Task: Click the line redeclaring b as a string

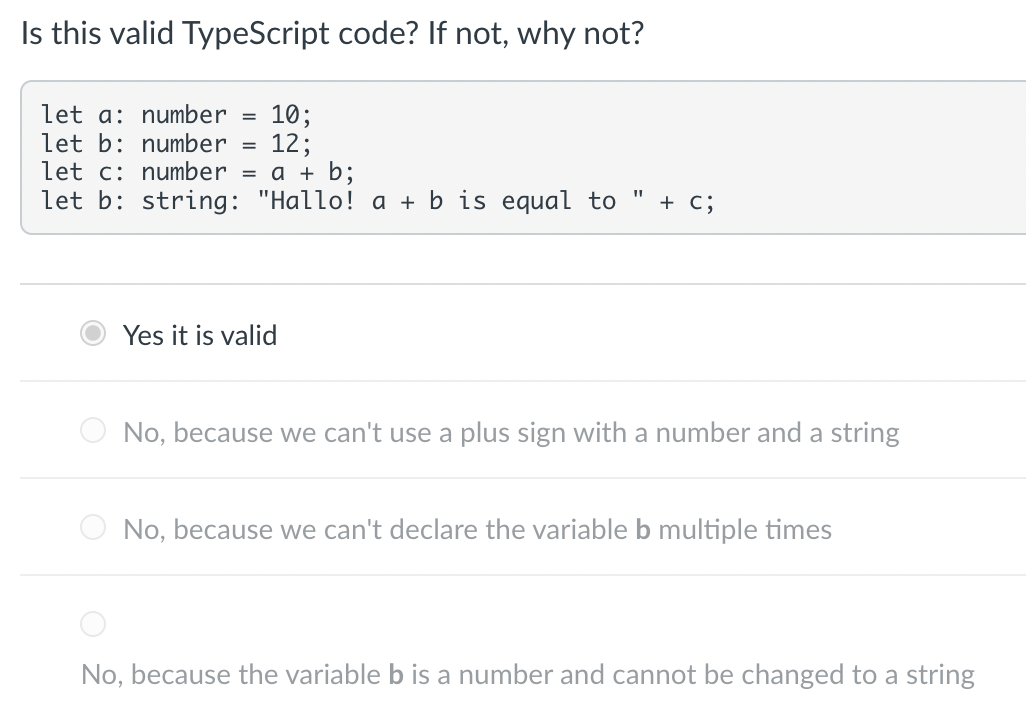Action: (378, 200)
